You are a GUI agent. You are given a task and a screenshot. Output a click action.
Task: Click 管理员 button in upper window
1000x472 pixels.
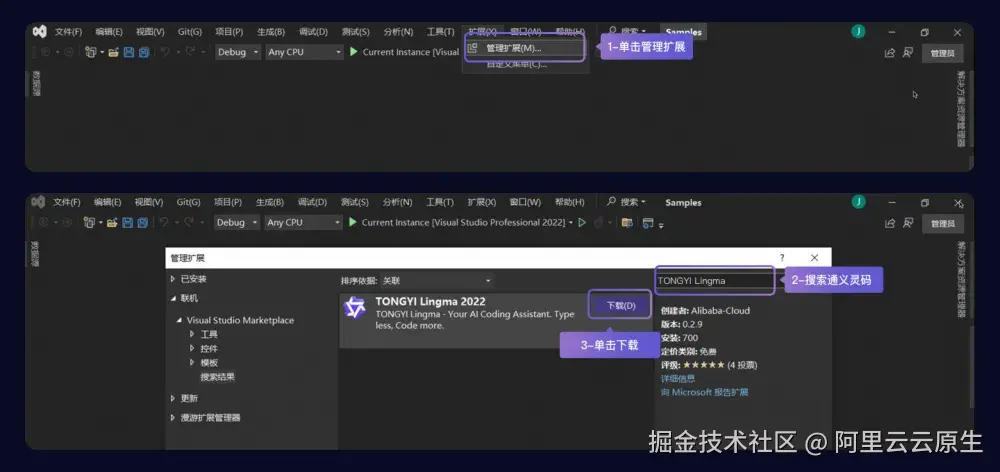point(943,54)
